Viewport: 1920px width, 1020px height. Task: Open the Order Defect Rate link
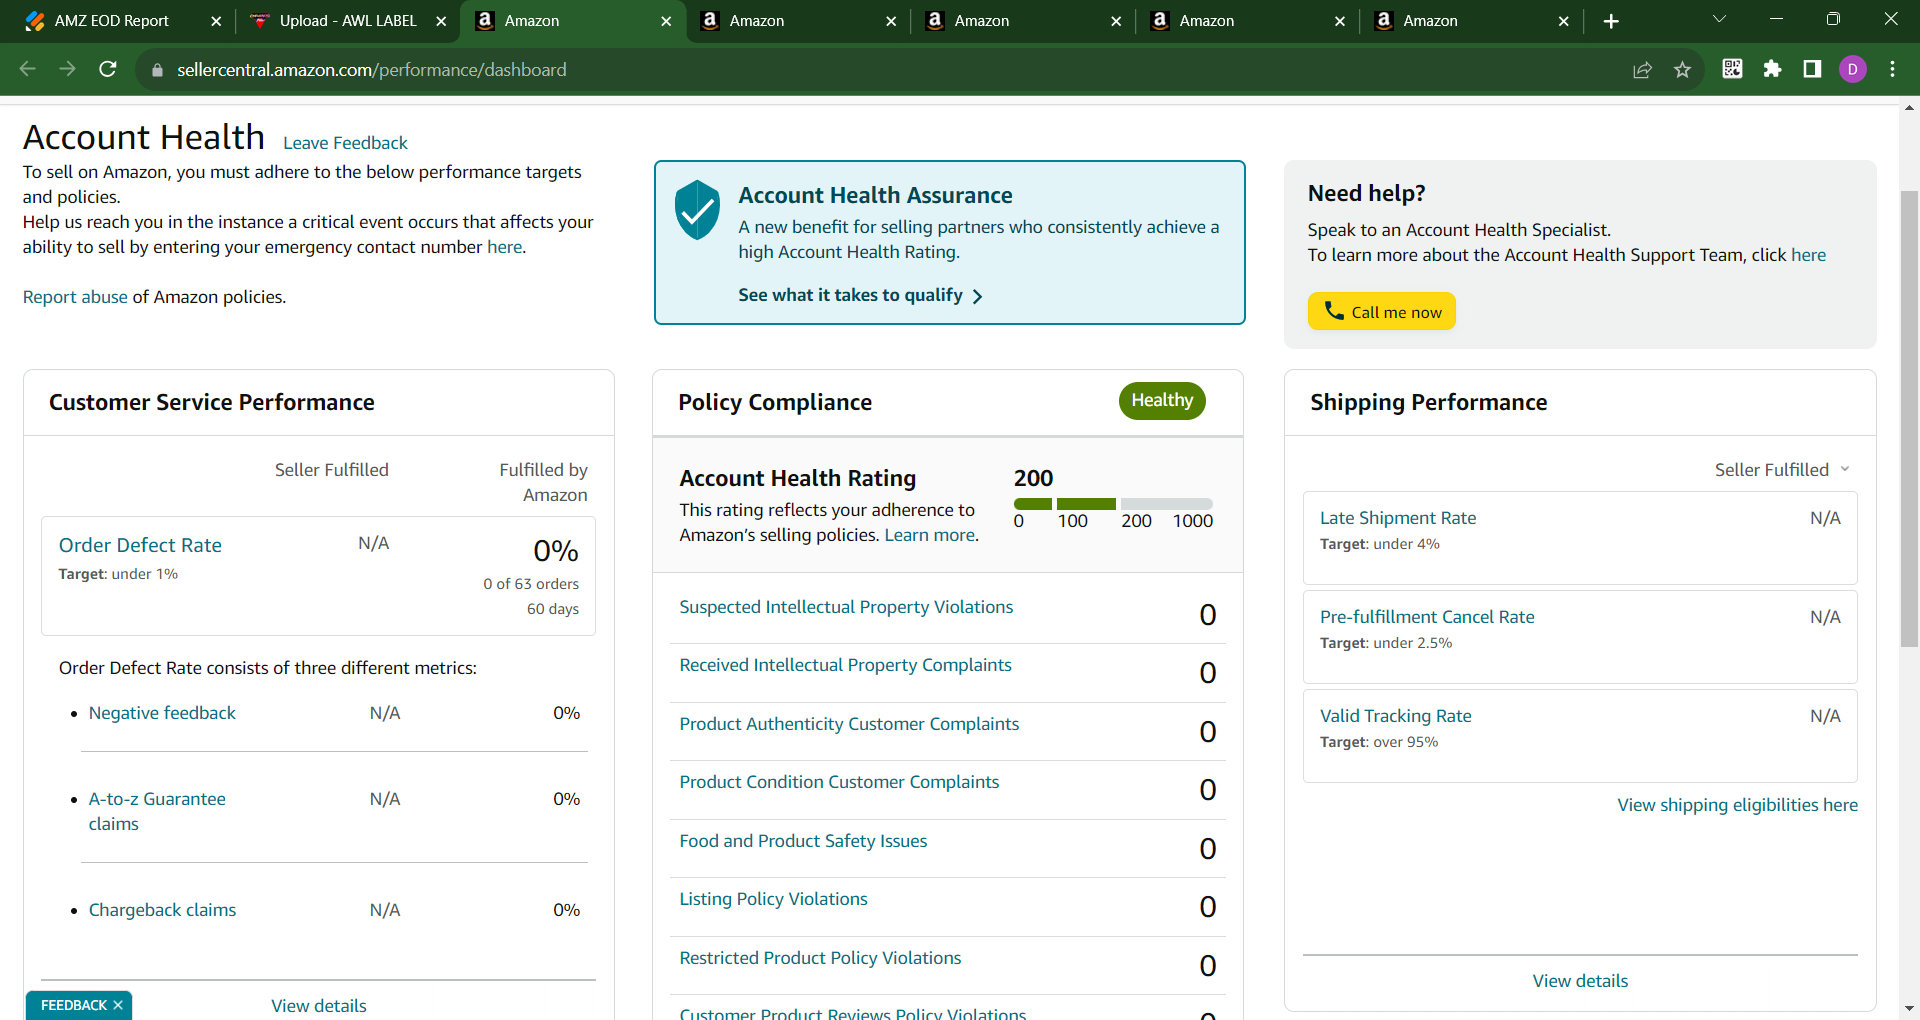pos(140,545)
